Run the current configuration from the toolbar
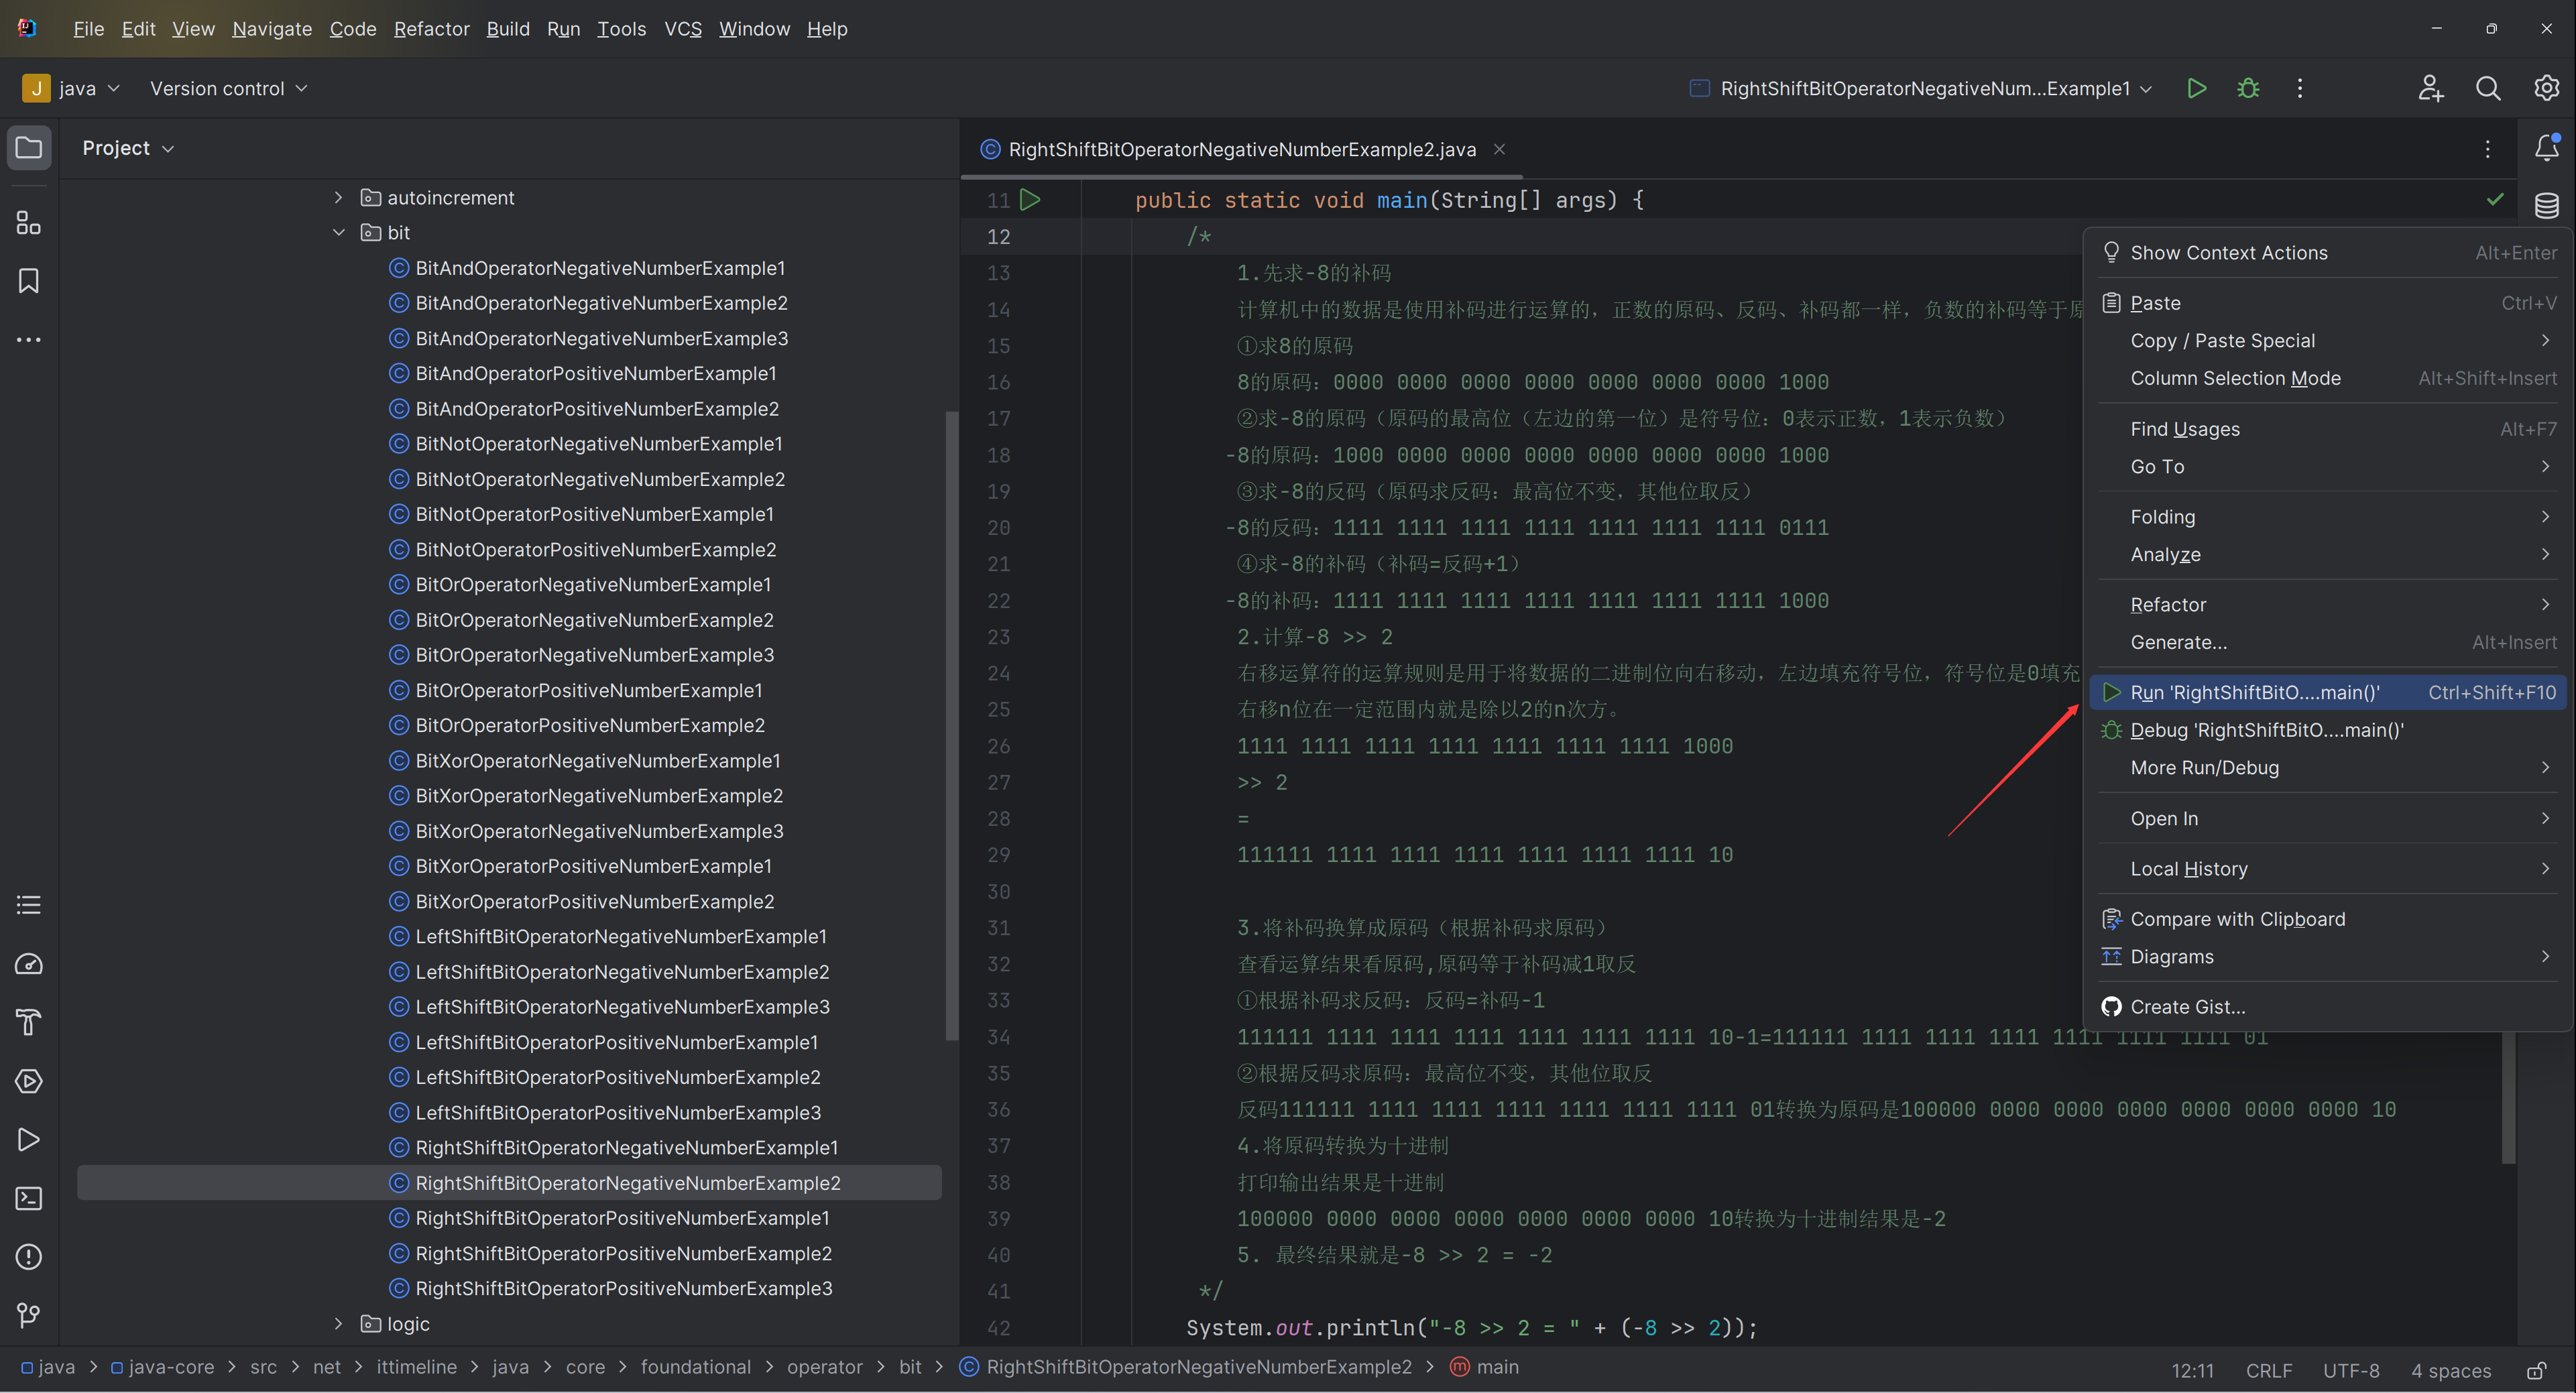Viewport: 2576px width, 1393px height. [2196, 88]
